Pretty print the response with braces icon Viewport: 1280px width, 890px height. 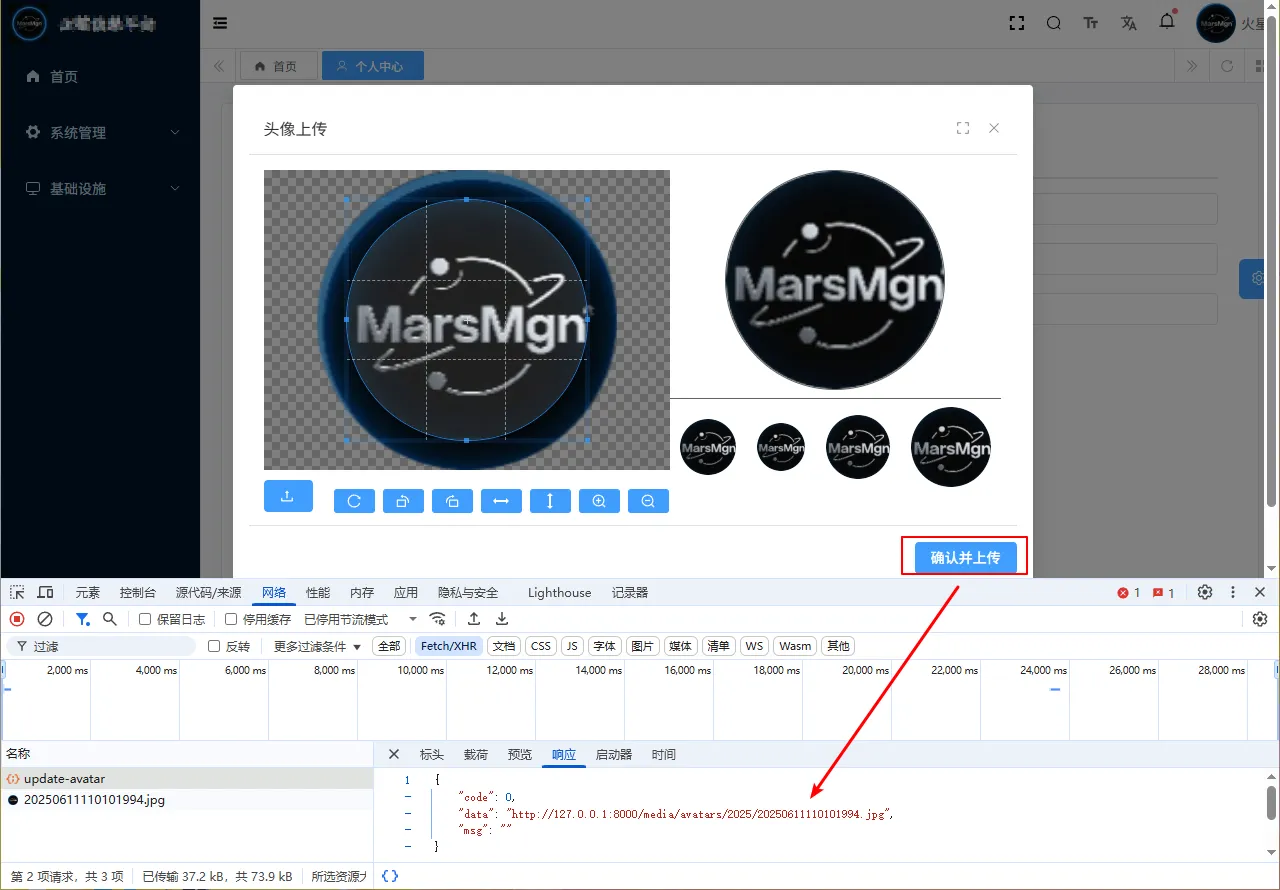click(390, 876)
